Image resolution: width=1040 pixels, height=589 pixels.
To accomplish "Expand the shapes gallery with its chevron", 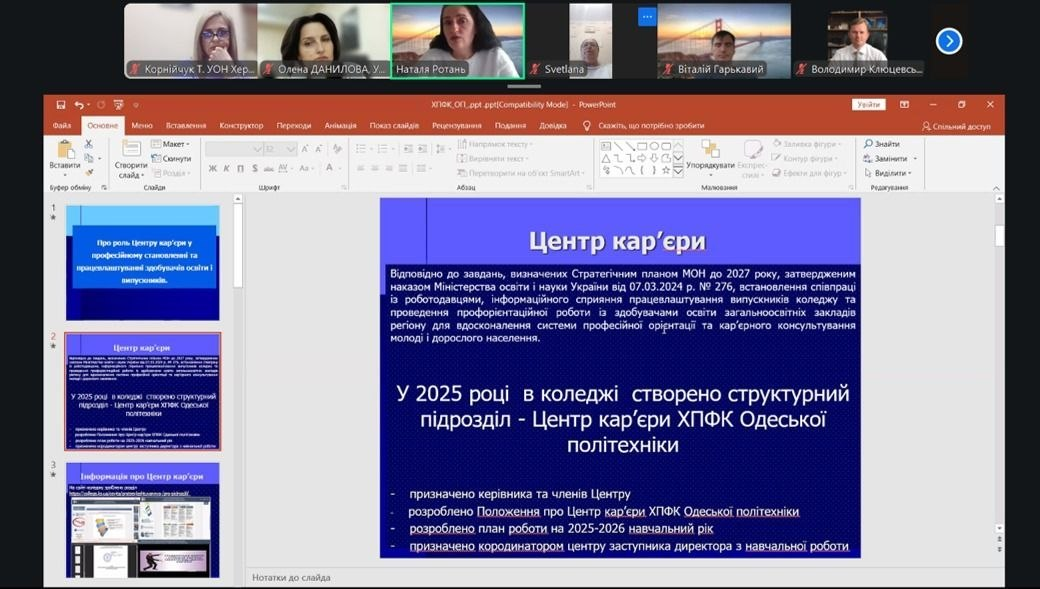I will pyautogui.click(x=679, y=171).
